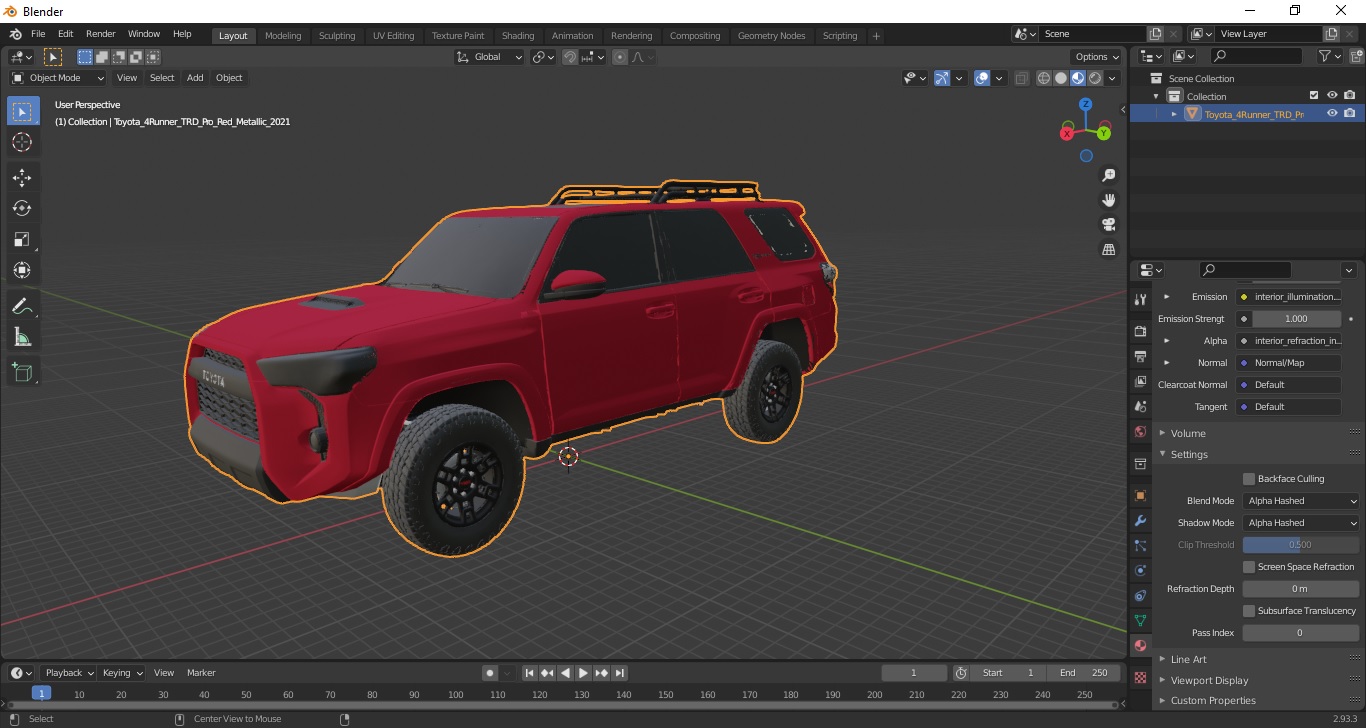Image resolution: width=1366 pixels, height=728 pixels.
Task: Switch to material preview shading
Action: pyautogui.click(x=1078, y=78)
